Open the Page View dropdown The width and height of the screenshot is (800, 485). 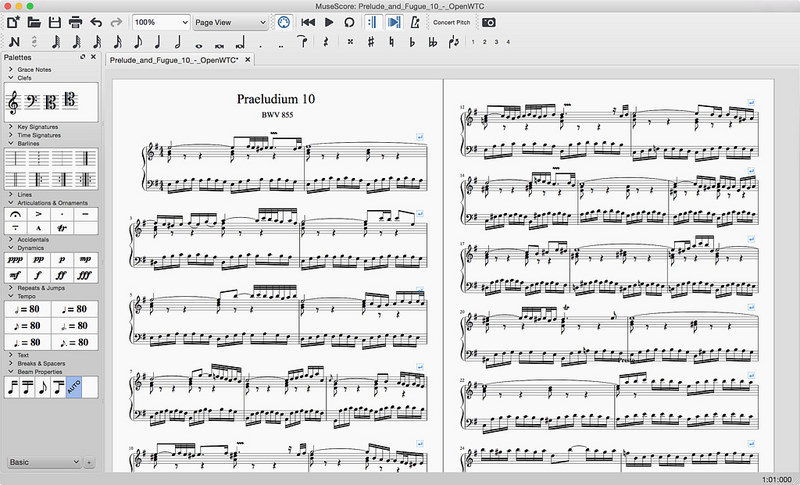click(x=231, y=22)
